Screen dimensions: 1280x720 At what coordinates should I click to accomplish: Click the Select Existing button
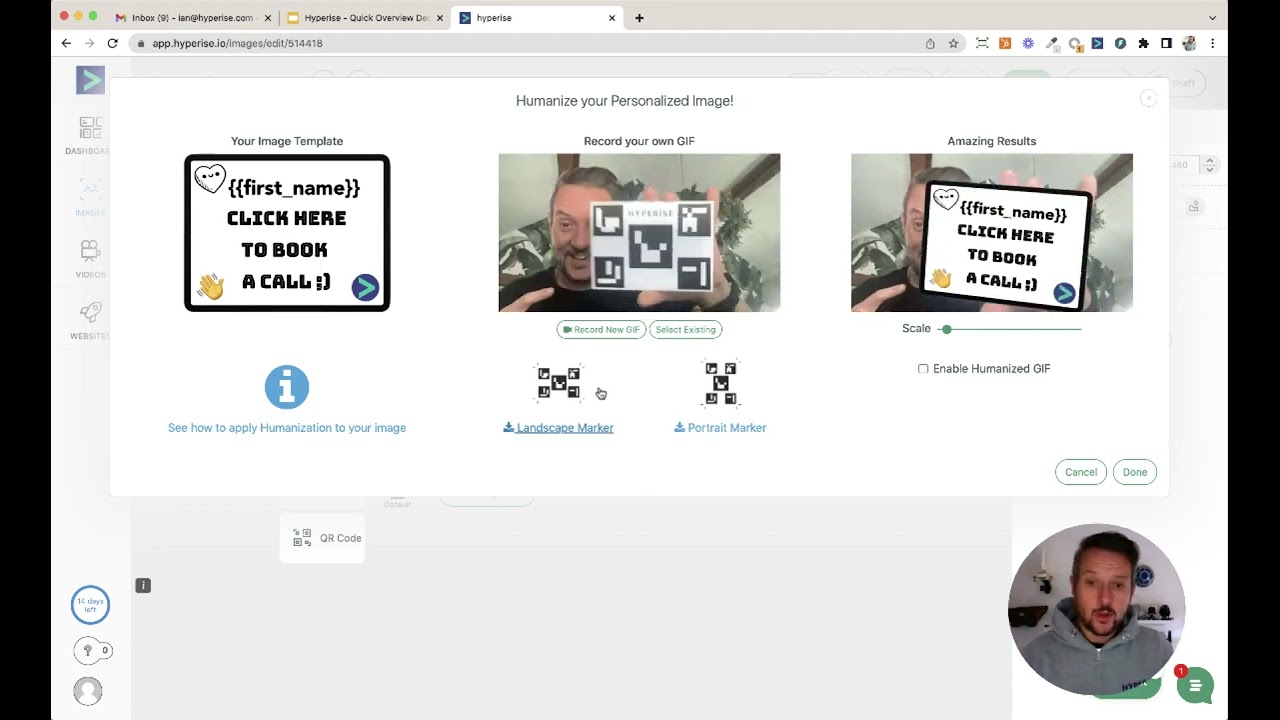[685, 329]
